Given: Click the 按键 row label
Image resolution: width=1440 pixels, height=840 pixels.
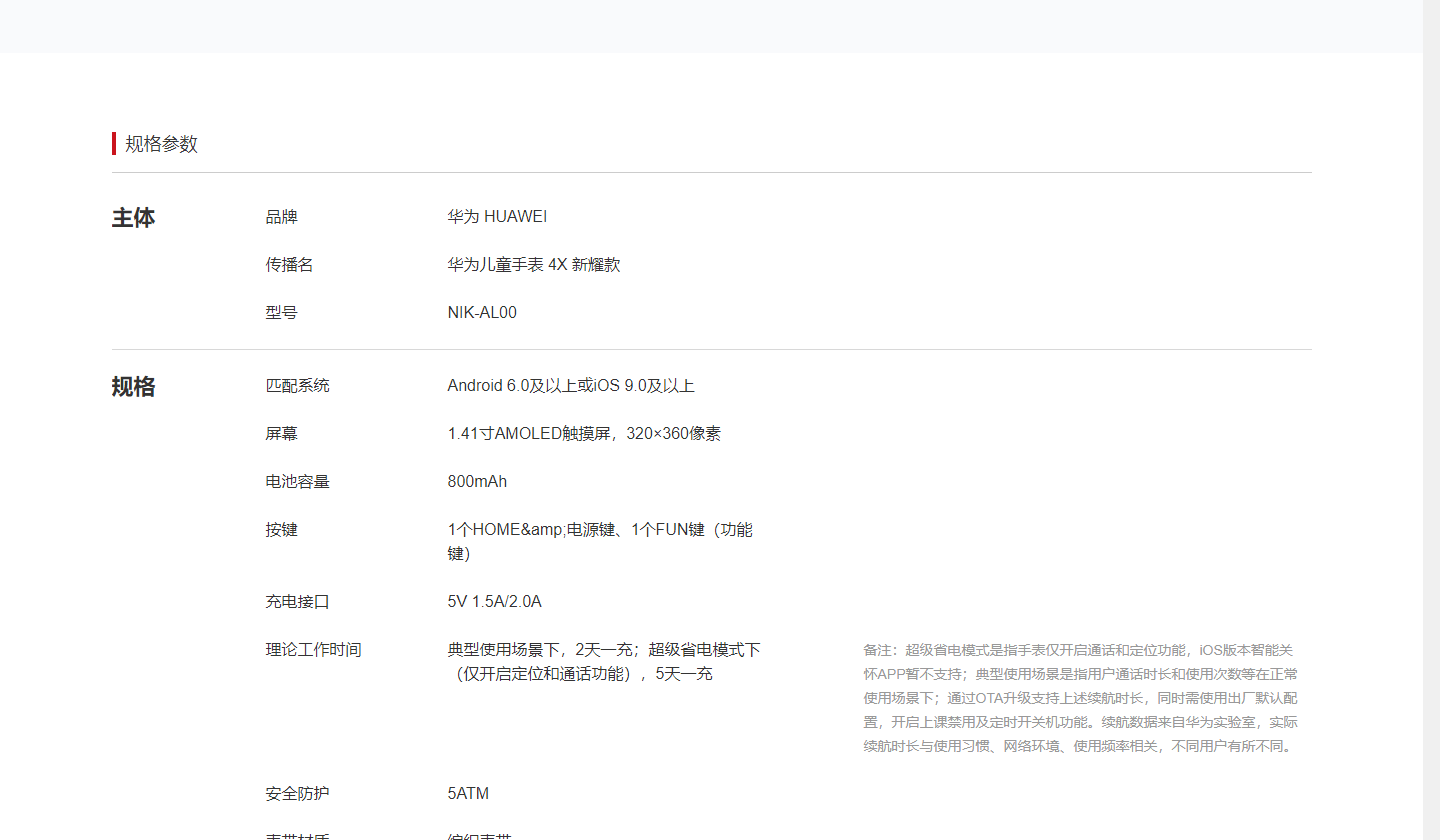Looking at the screenshot, I should click(x=282, y=530).
